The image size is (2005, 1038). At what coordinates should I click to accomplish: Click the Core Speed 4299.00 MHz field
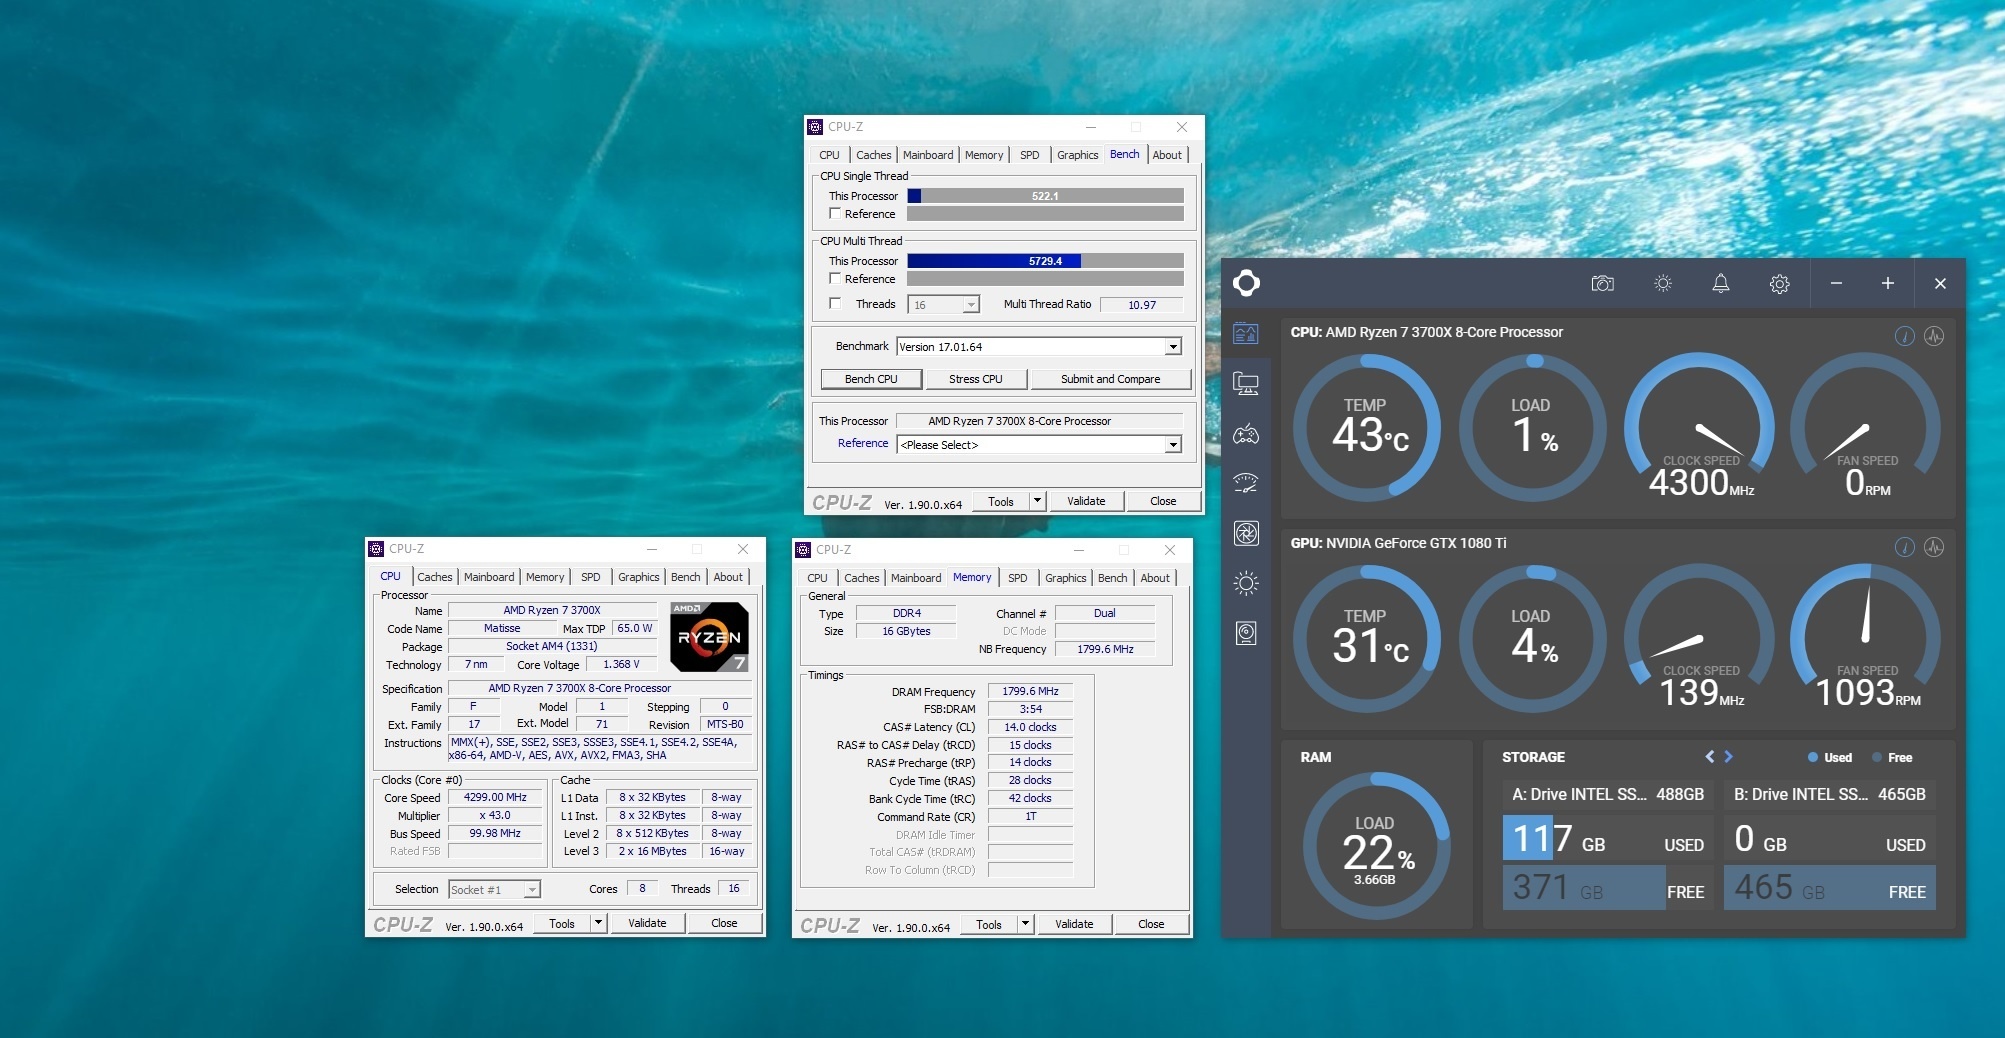(495, 797)
